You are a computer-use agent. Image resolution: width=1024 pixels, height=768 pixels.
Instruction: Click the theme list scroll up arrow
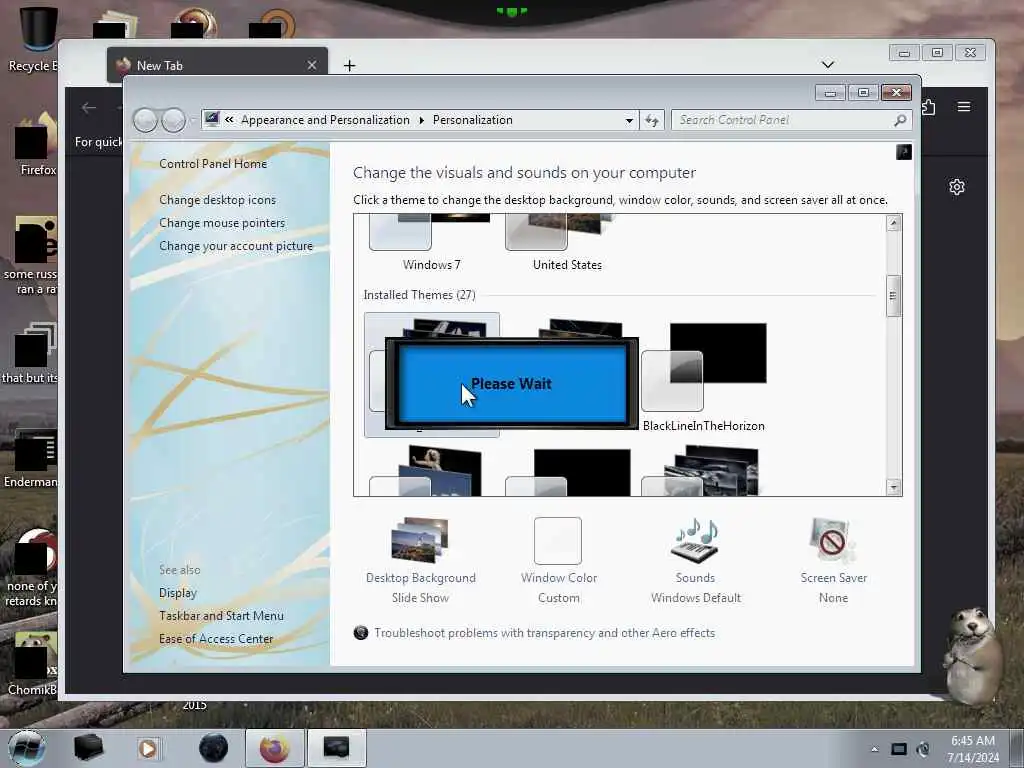tap(893, 223)
